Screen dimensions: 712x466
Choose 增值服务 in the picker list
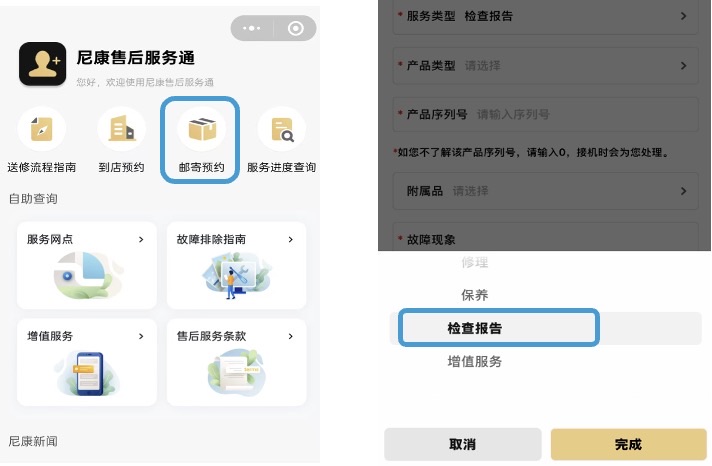475,361
